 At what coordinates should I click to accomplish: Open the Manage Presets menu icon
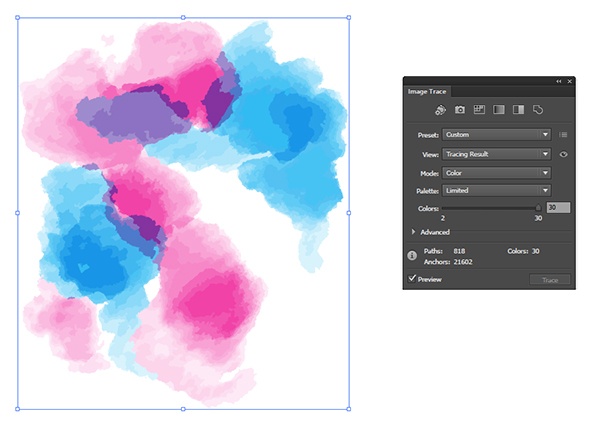coord(563,135)
